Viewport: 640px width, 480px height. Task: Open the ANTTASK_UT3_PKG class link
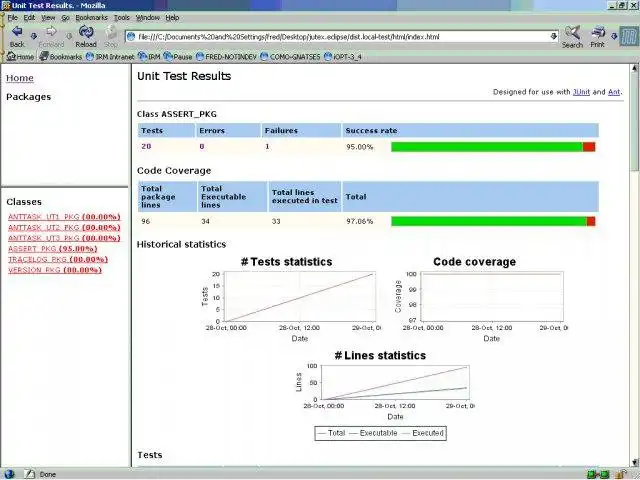[64, 238]
